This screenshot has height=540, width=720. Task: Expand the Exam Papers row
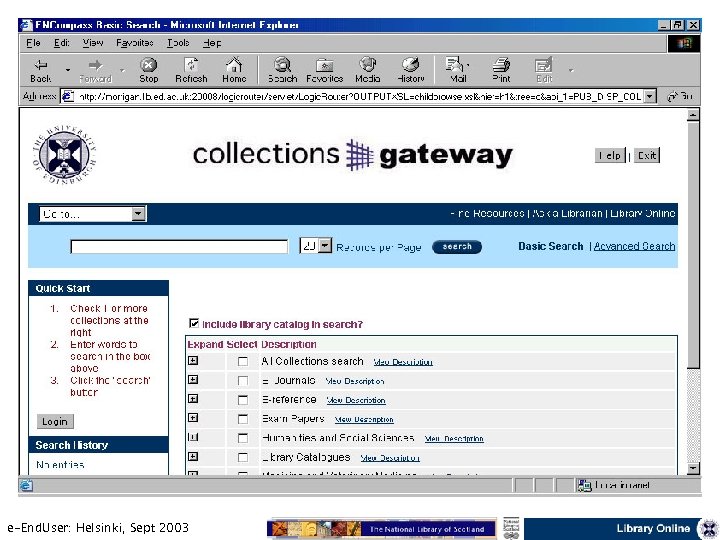click(x=193, y=418)
